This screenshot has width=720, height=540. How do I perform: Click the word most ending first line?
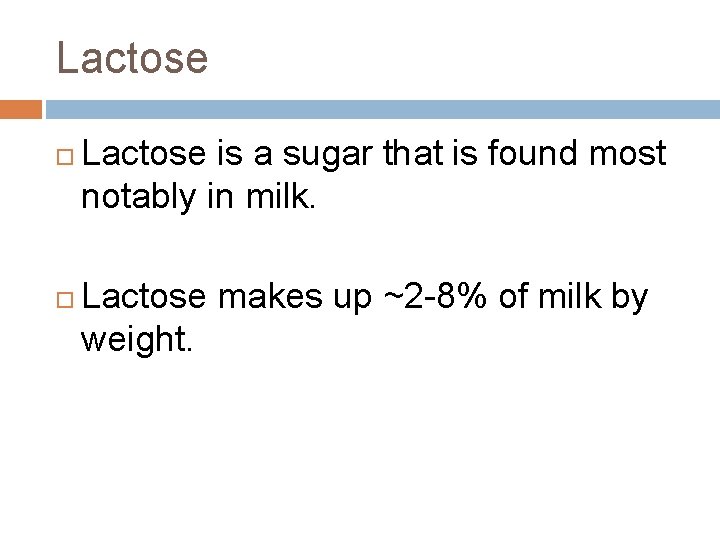pyautogui.click(x=627, y=154)
